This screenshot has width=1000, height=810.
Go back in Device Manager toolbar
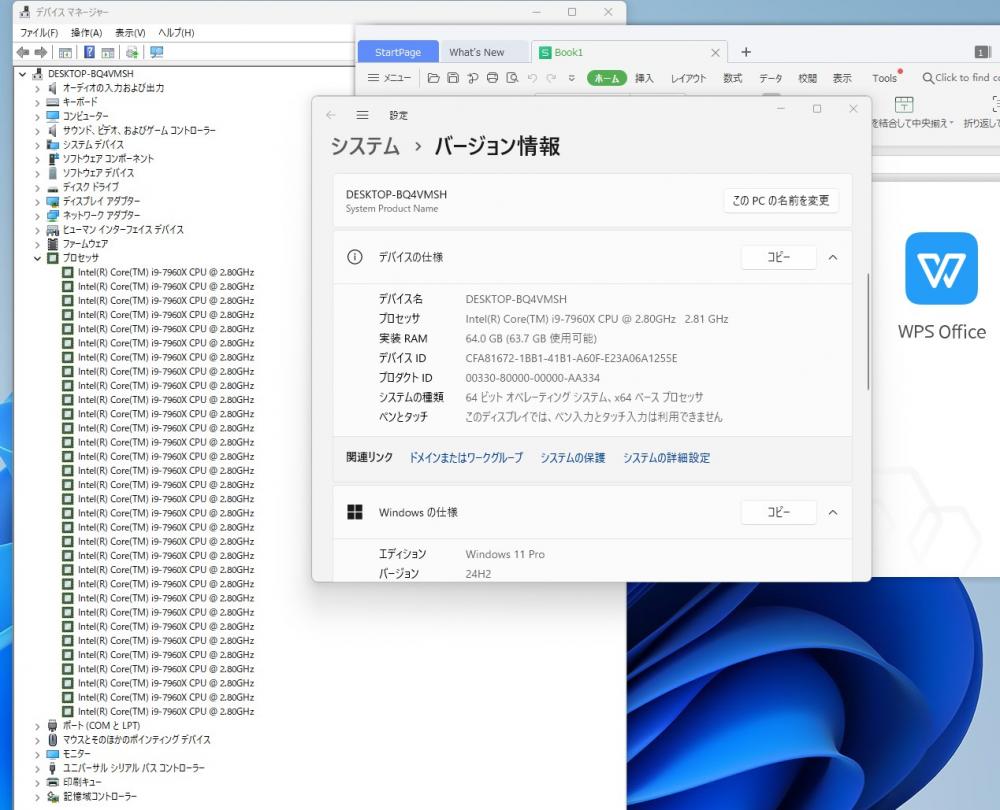pos(24,52)
